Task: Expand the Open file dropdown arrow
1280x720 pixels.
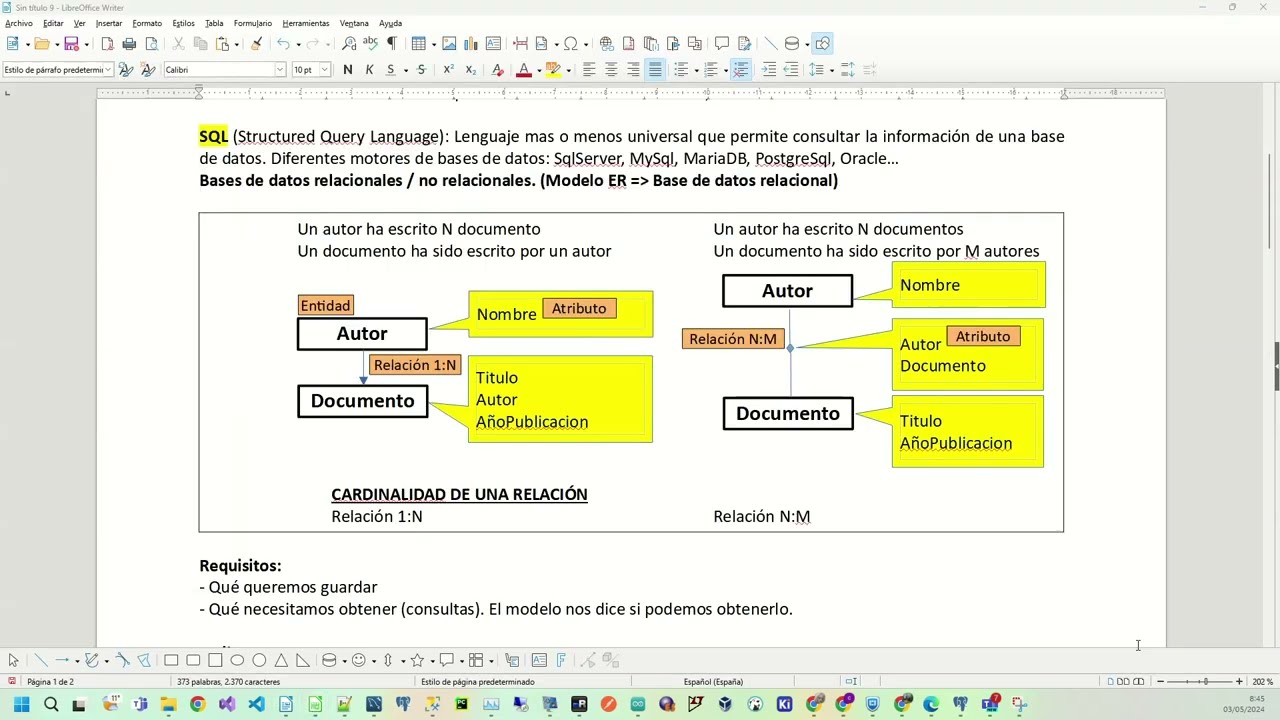Action: (57, 44)
